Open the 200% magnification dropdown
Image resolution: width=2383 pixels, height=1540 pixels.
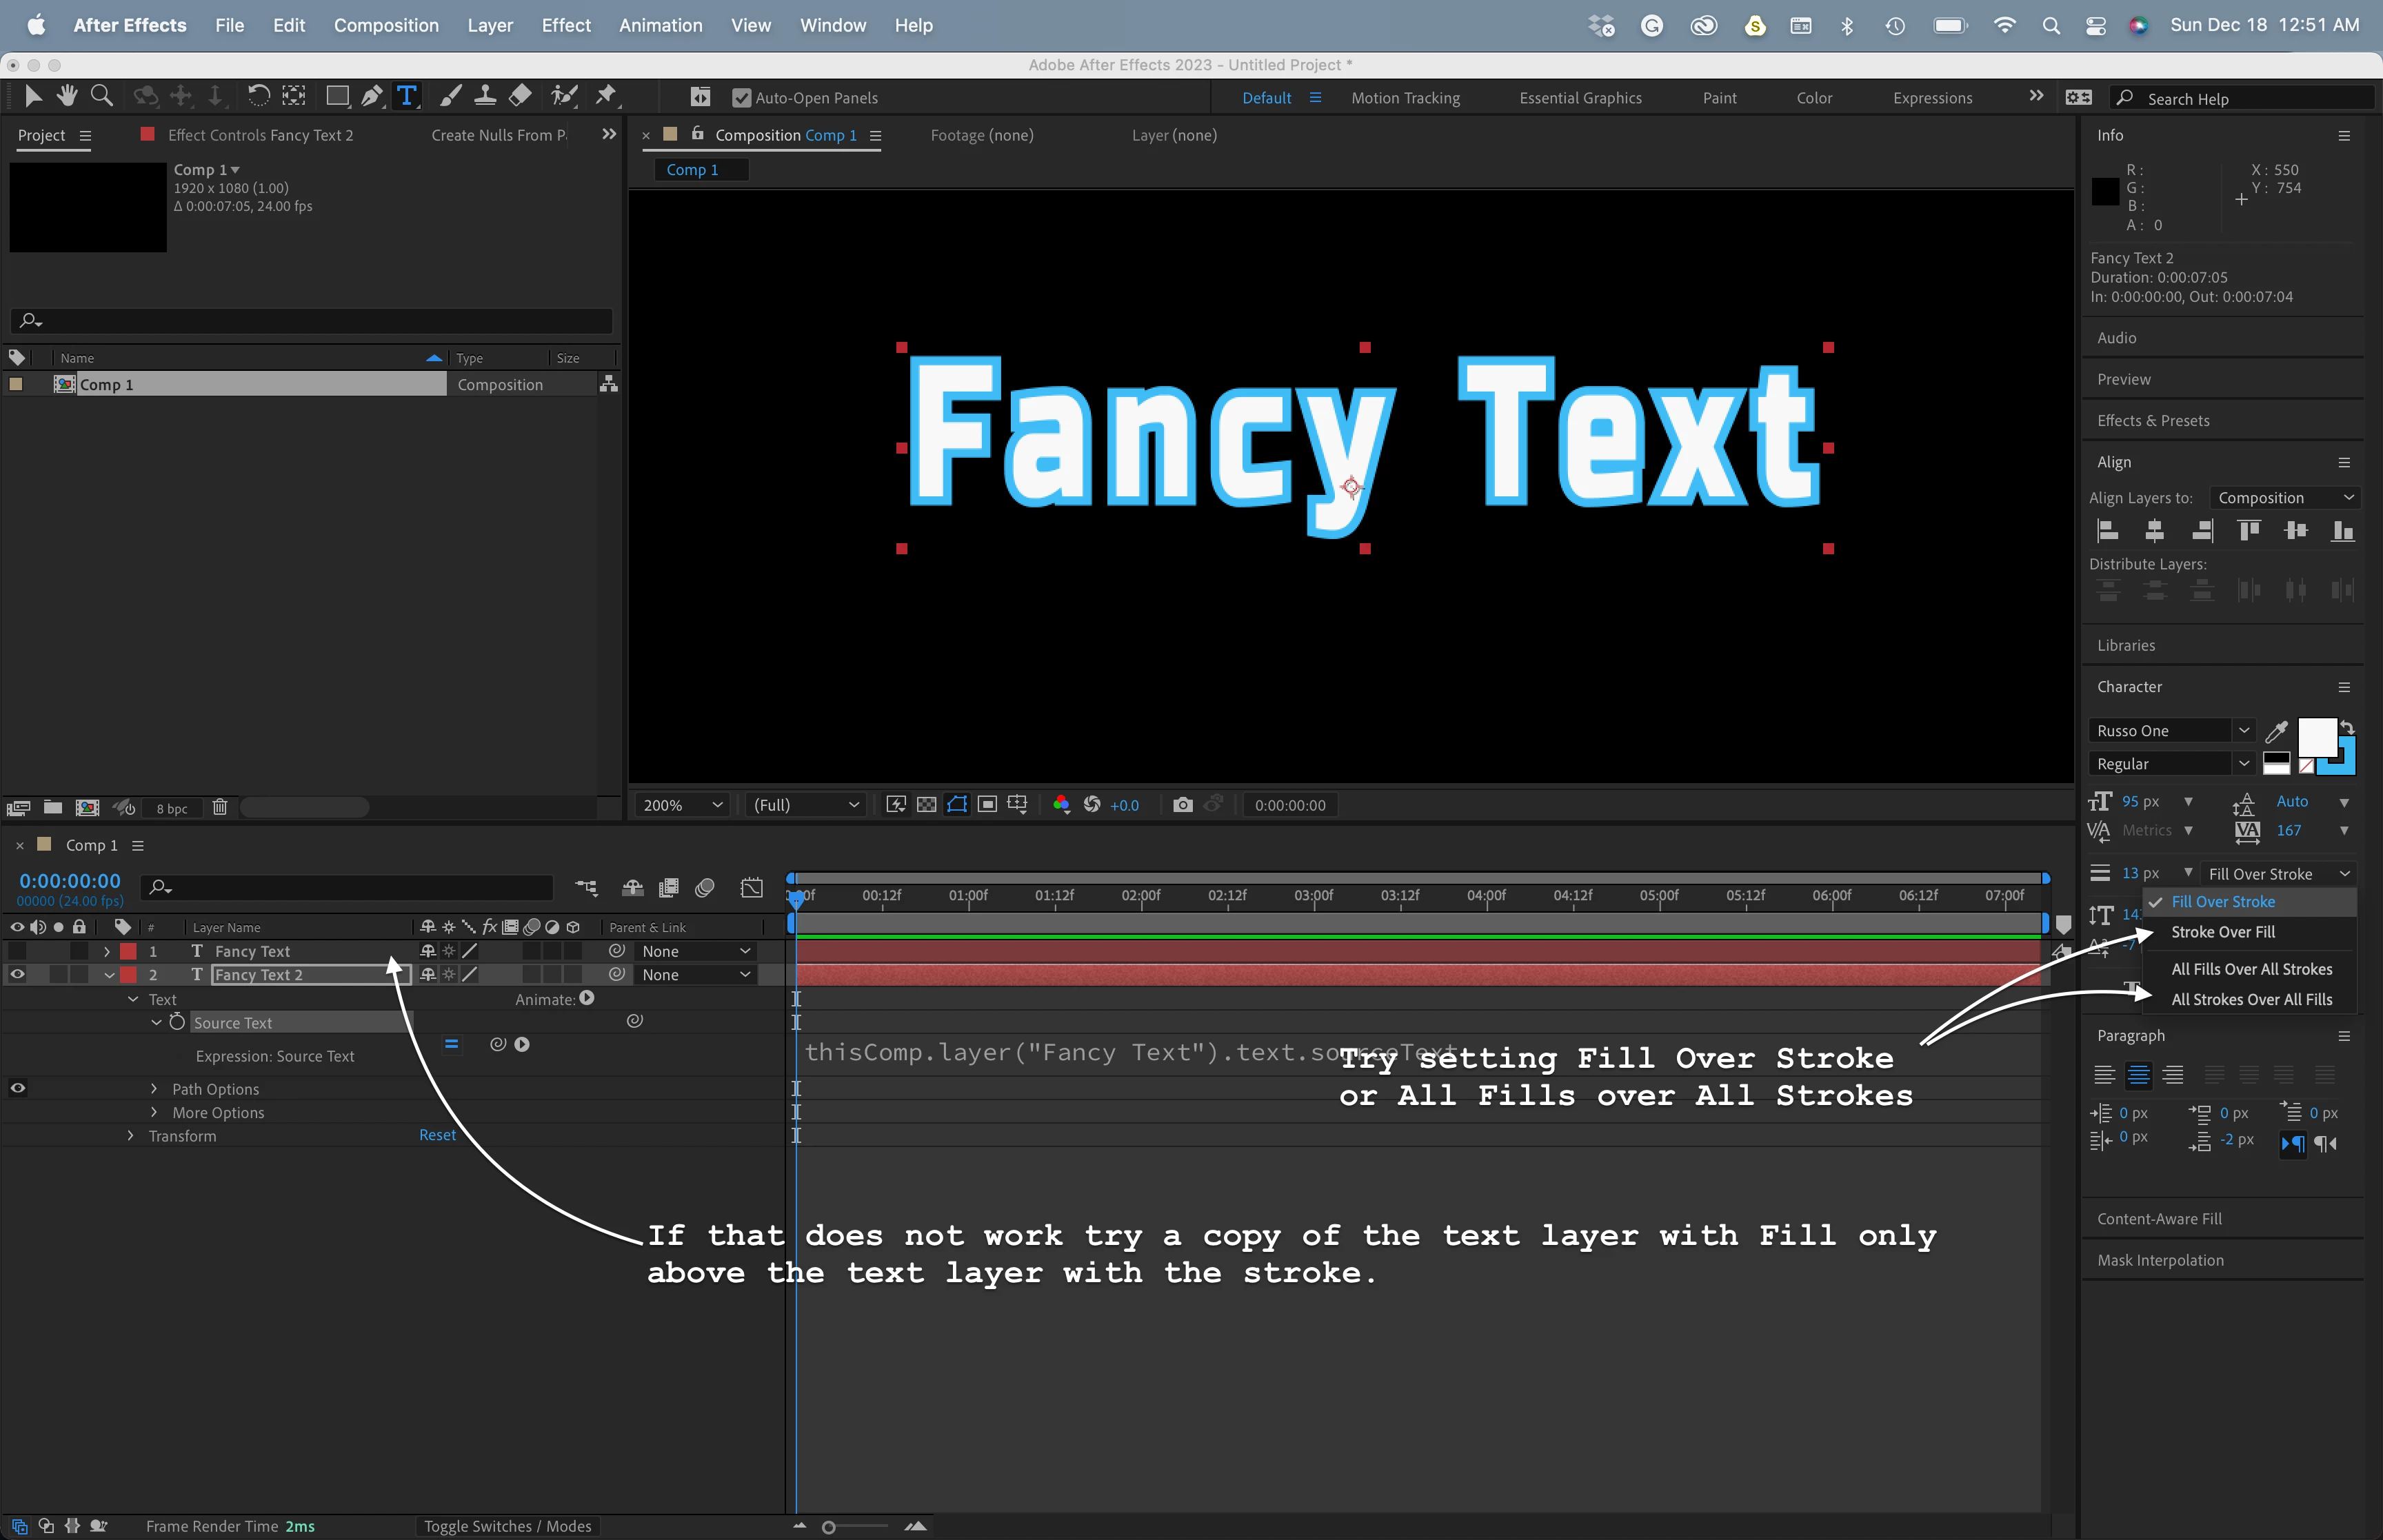683,805
